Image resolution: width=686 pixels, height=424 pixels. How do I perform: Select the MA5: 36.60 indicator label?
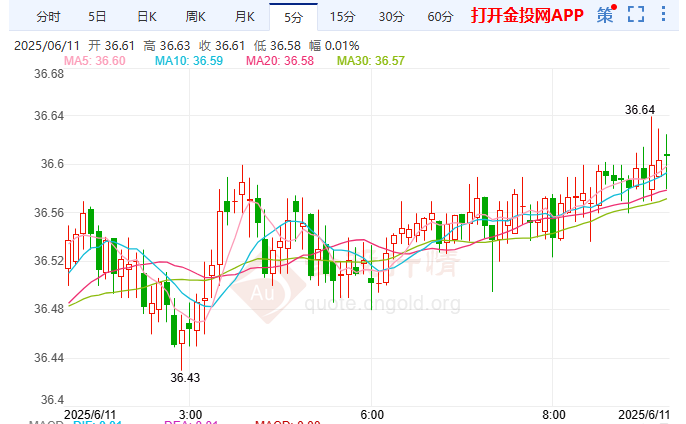[x=95, y=60]
